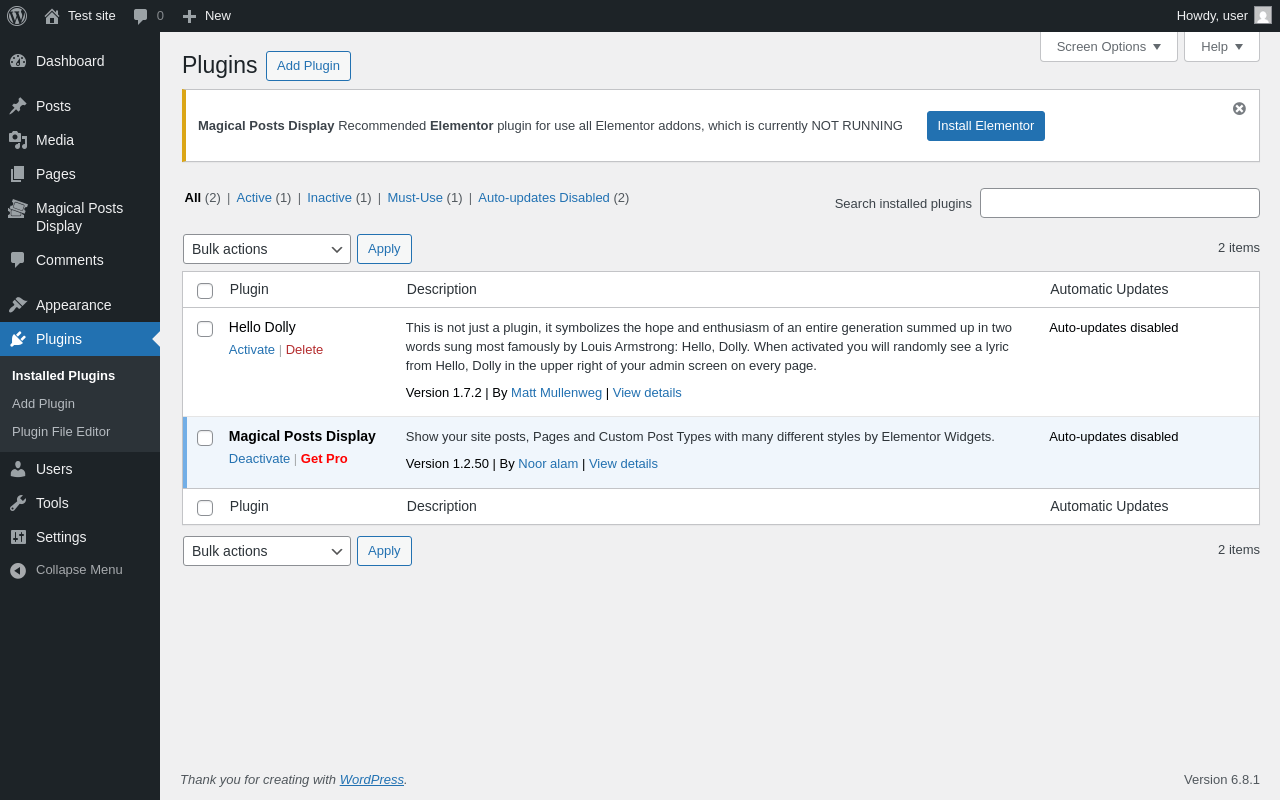View details for Hello Dolly
Image resolution: width=1280 pixels, height=800 pixels.
click(647, 393)
